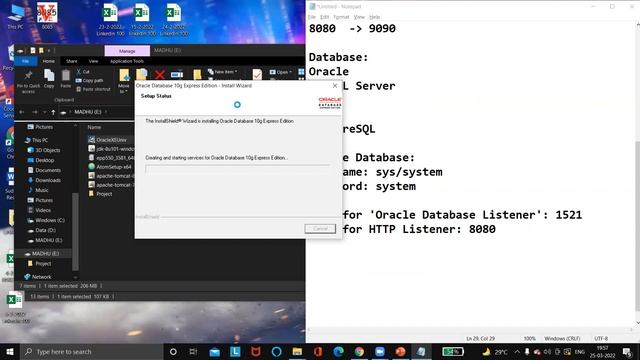Click Cancel in Oracle Install Wizard
640x360 pixels.
click(x=320, y=229)
